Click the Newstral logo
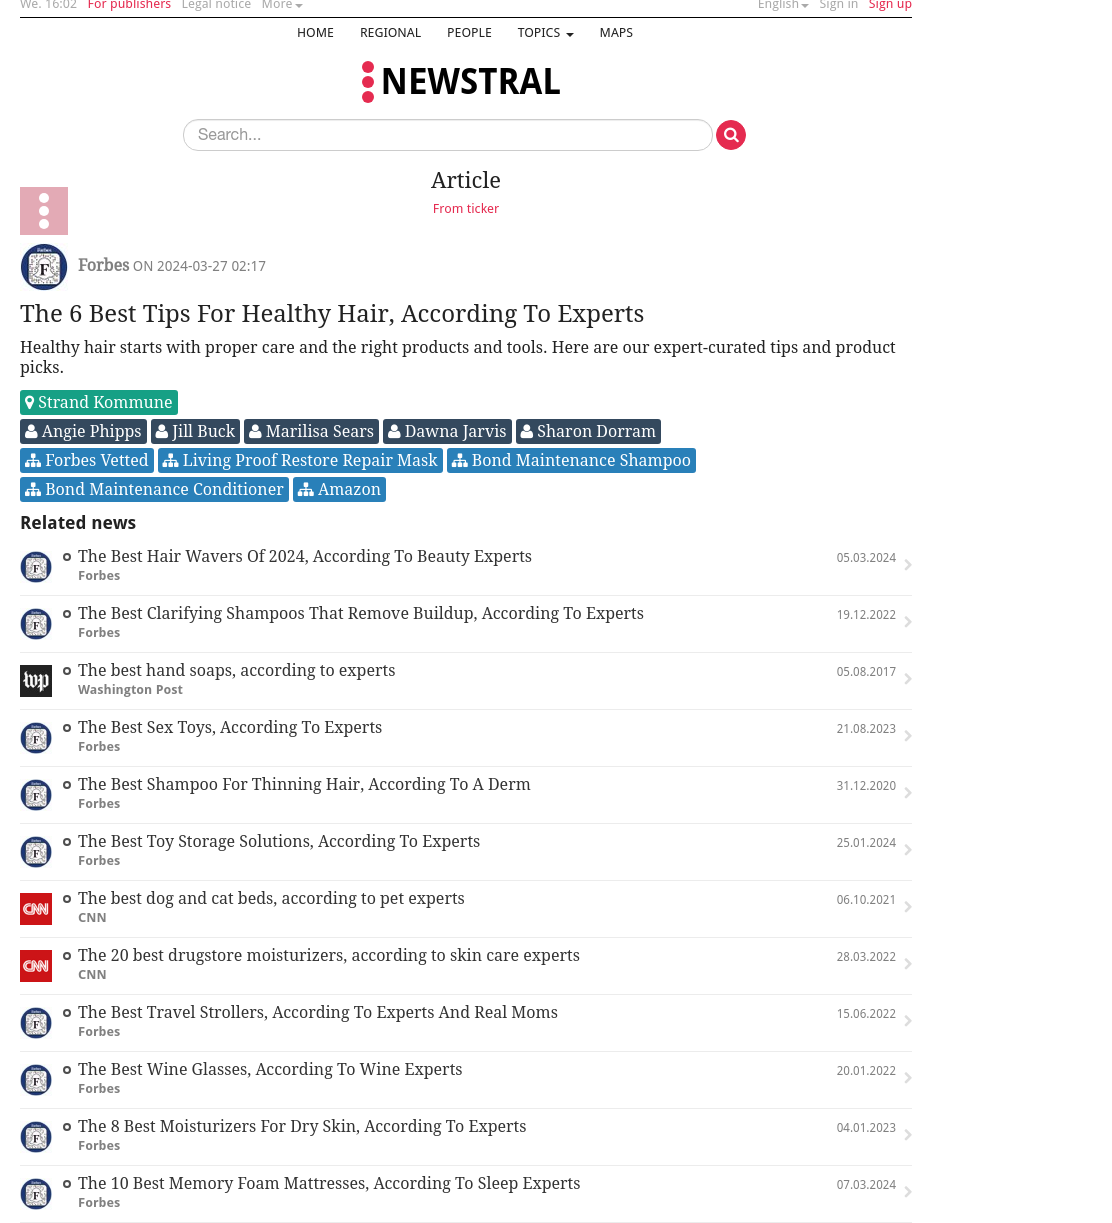Screen dimensions: 1112x1223 tap(461, 82)
